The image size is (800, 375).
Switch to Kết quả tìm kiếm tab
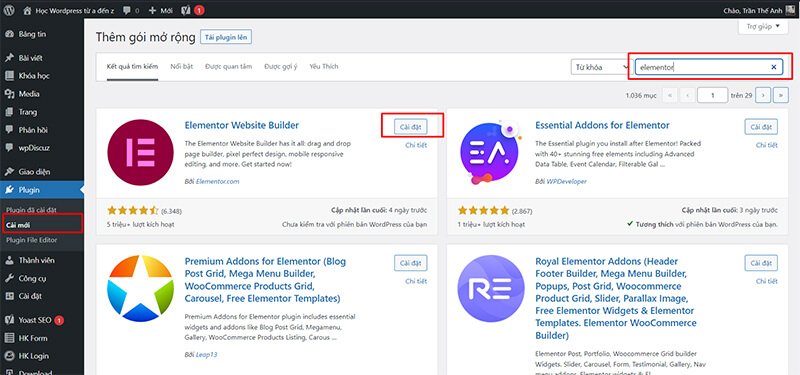click(132, 67)
